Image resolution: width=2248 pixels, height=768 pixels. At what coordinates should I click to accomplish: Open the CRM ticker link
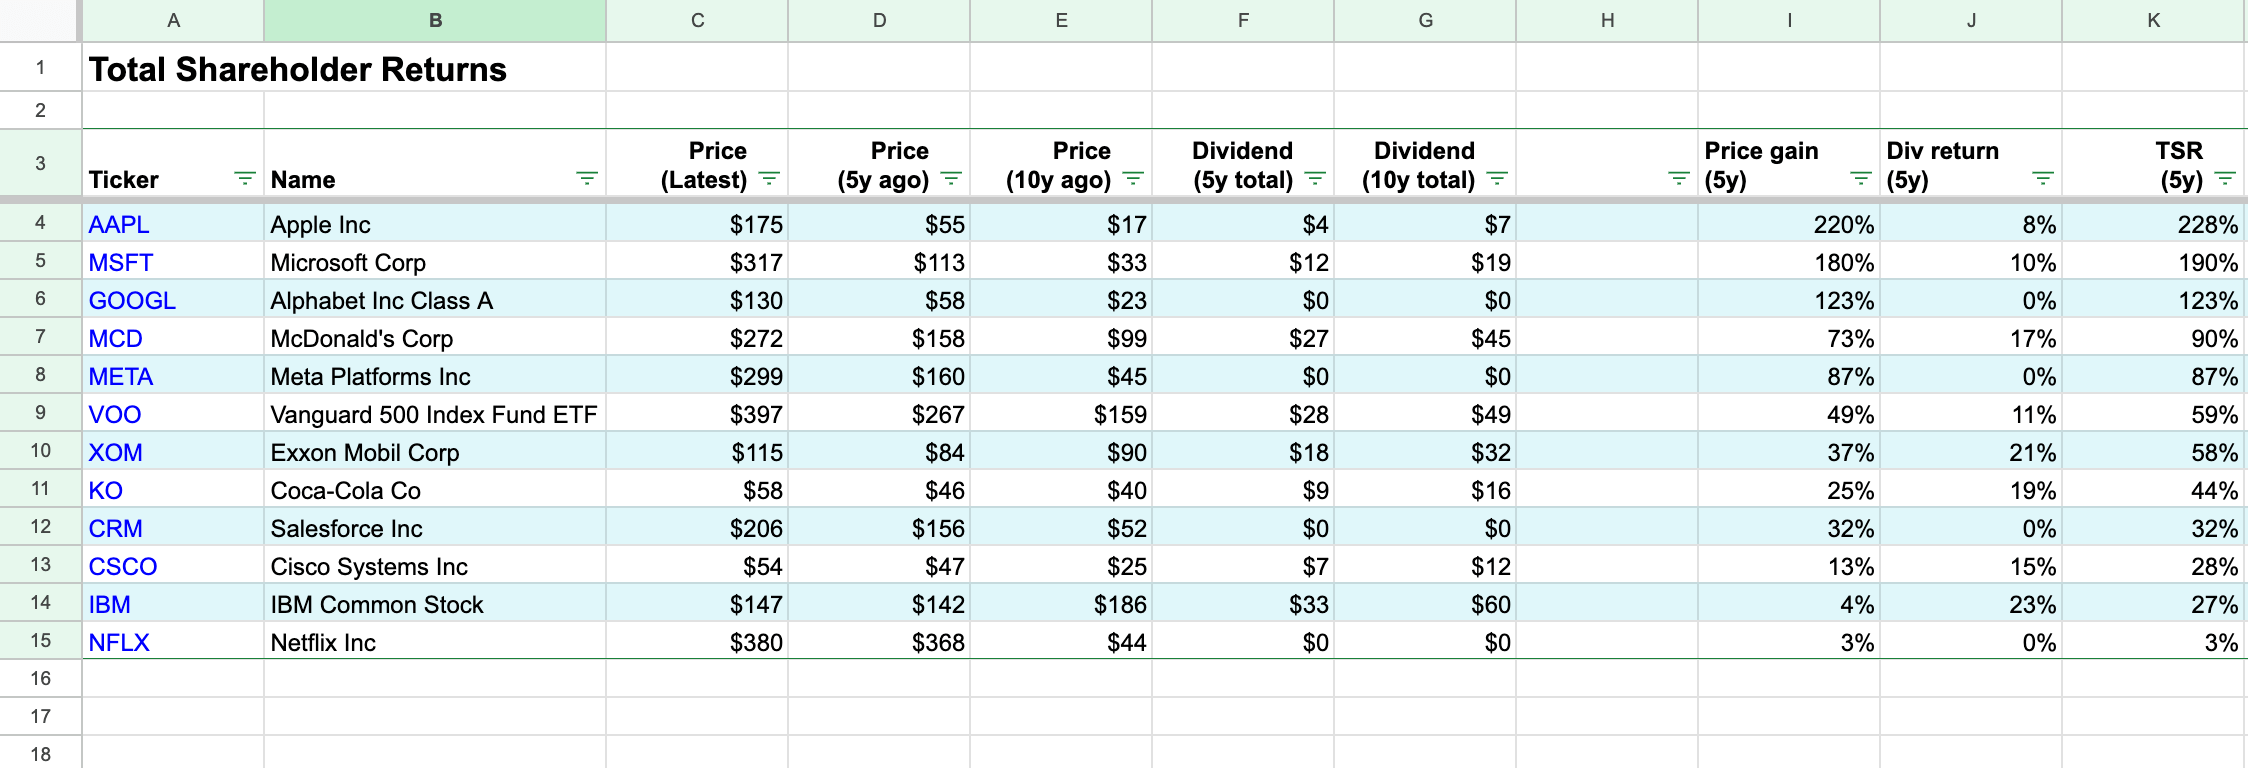tap(115, 529)
